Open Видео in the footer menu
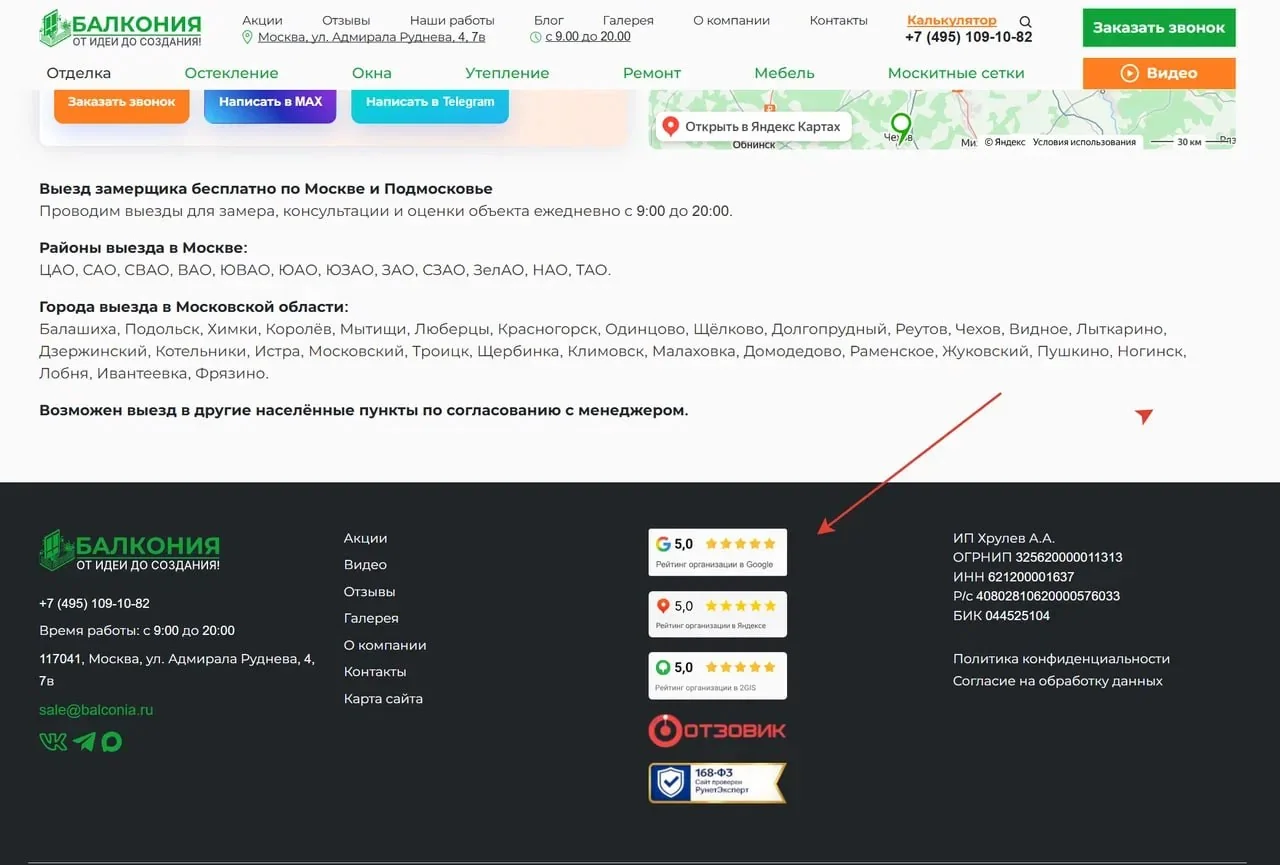This screenshot has width=1280, height=865. (x=365, y=565)
